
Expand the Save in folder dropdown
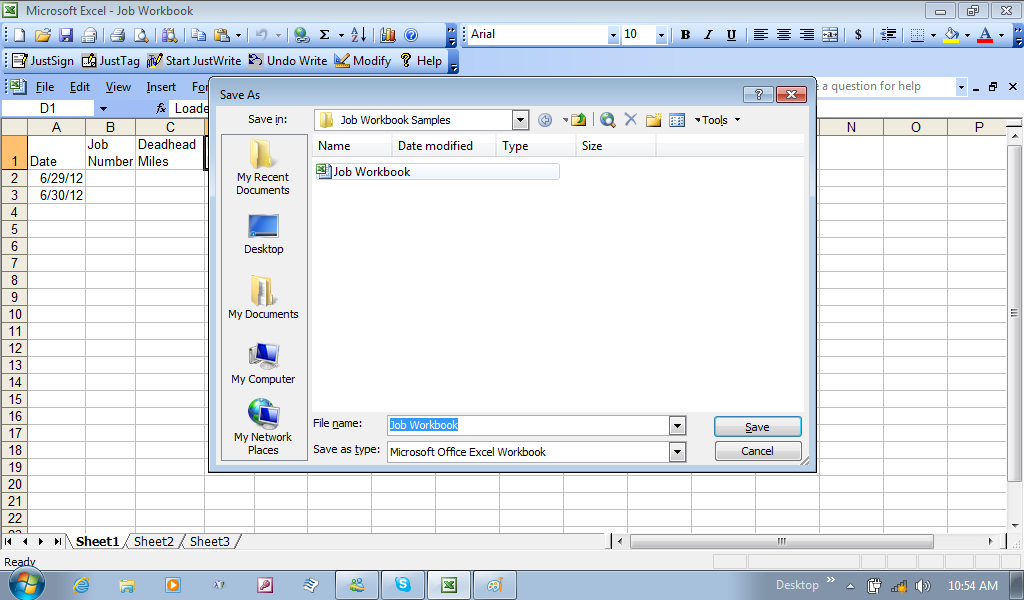tap(520, 120)
